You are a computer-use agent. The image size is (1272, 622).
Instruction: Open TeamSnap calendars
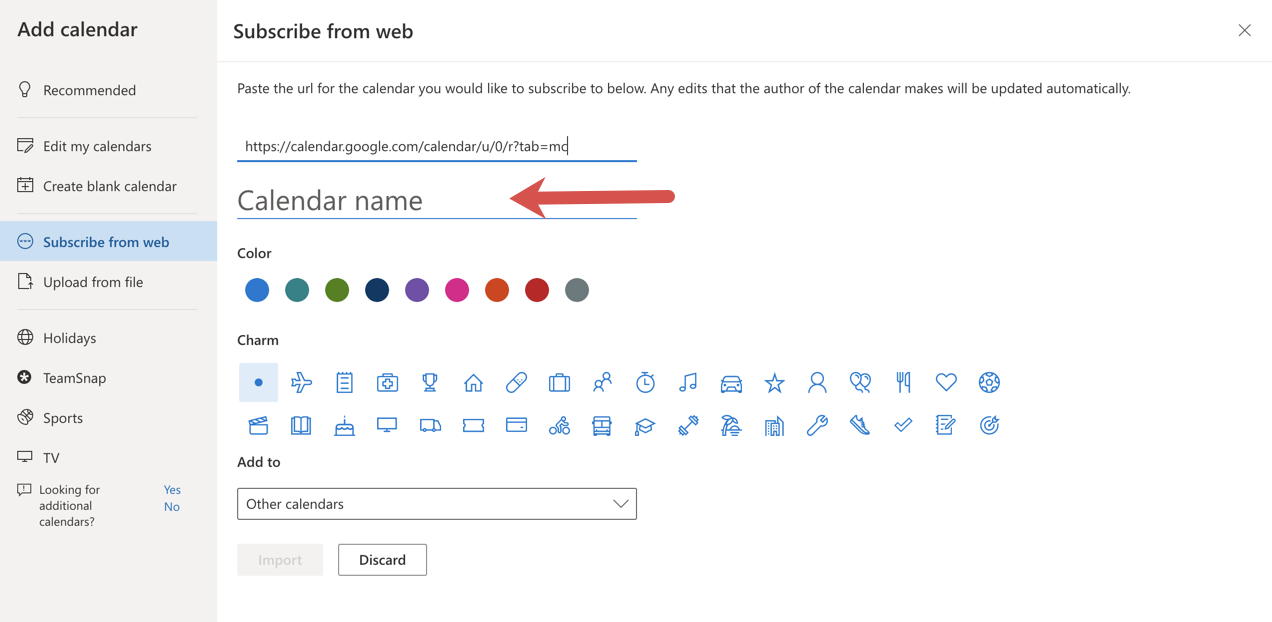click(x=108, y=378)
